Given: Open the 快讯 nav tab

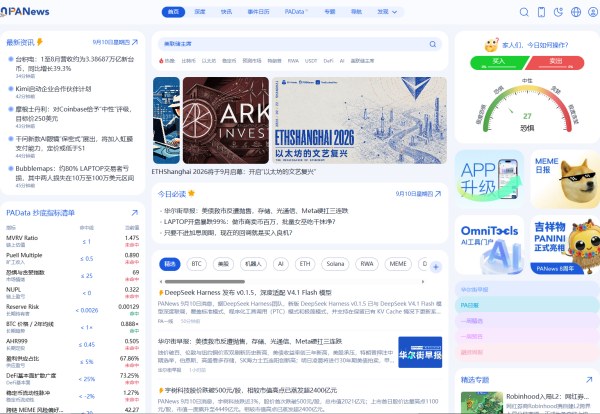Looking at the screenshot, I should tap(226, 12).
